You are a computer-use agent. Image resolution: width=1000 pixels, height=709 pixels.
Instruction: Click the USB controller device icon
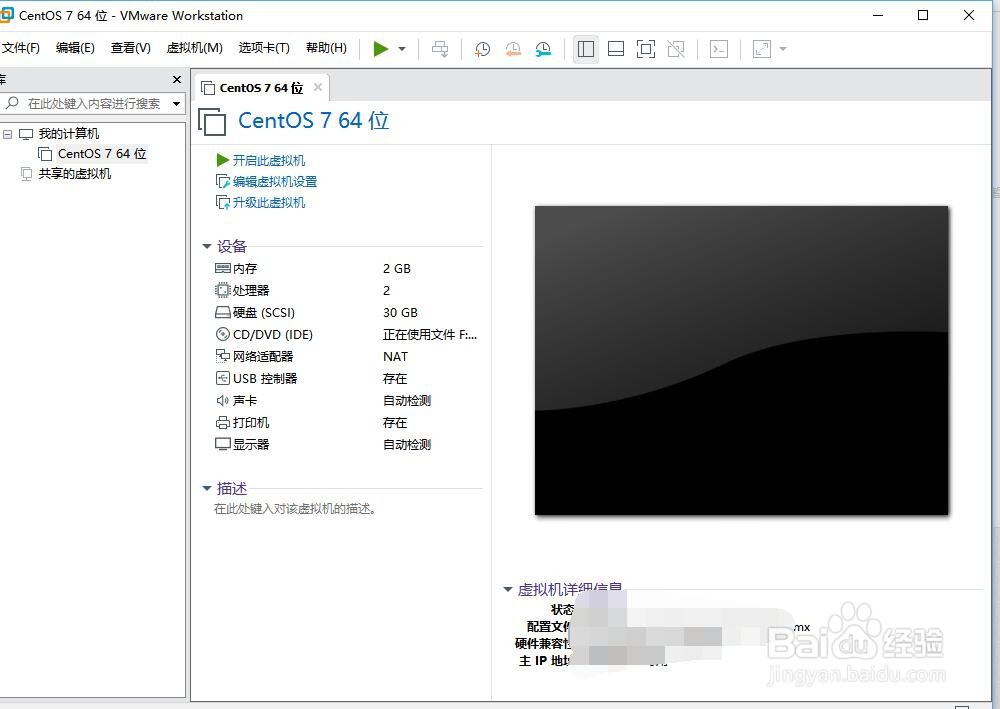tap(222, 378)
